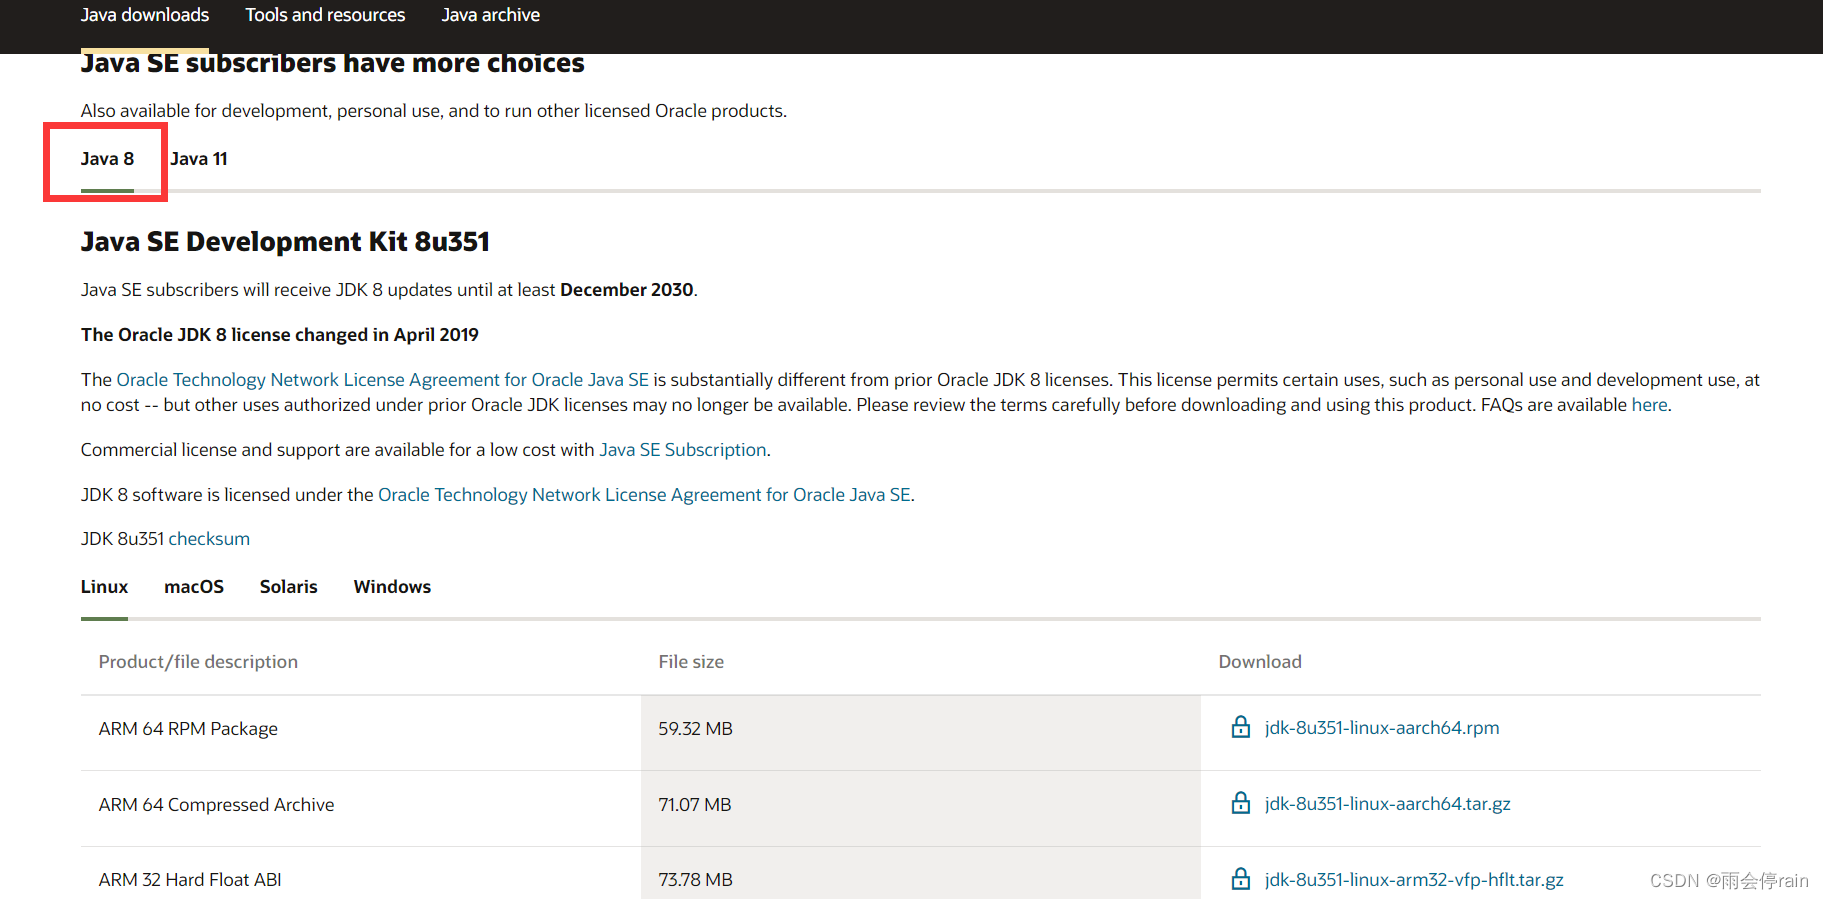The image size is (1823, 899).
Task: Open license agreement link in 'JDK 8 software' sentence
Action: click(x=644, y=495)
